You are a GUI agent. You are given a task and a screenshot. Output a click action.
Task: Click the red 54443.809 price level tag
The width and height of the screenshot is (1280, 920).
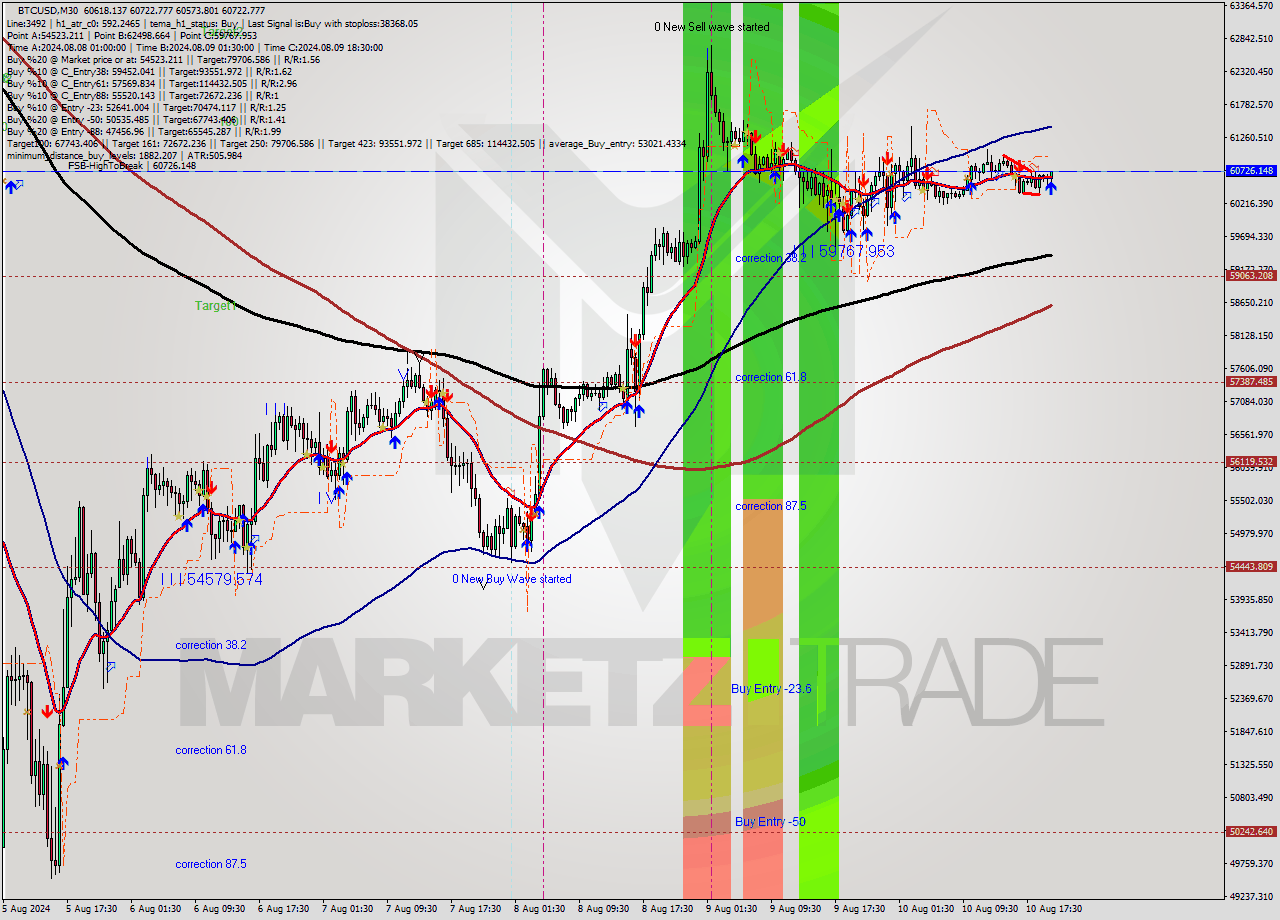point(1251,566)
